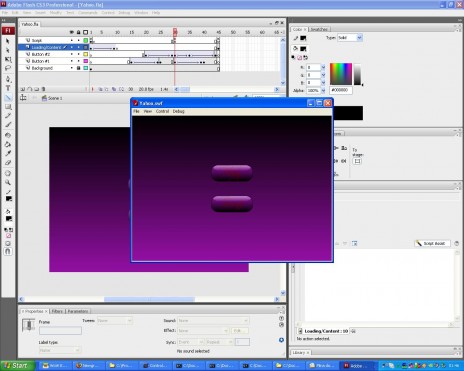Toggle visibility dot of Script layer
The width and height of the screenshot is (464, 371).
pyautogui.click(x=72, y=40)
